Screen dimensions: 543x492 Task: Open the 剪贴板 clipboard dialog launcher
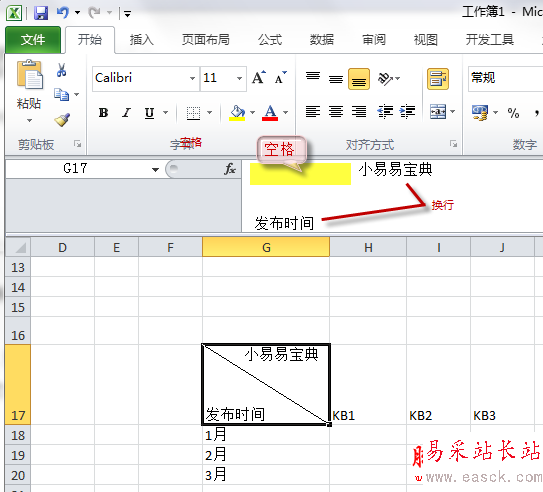[77, 144]
